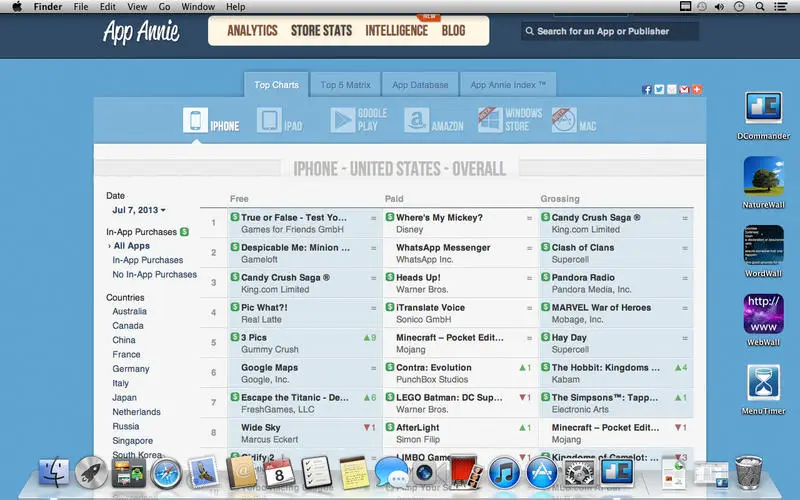Open the yellow Notes app in Dock
The image size is (800, 500).
354,472
